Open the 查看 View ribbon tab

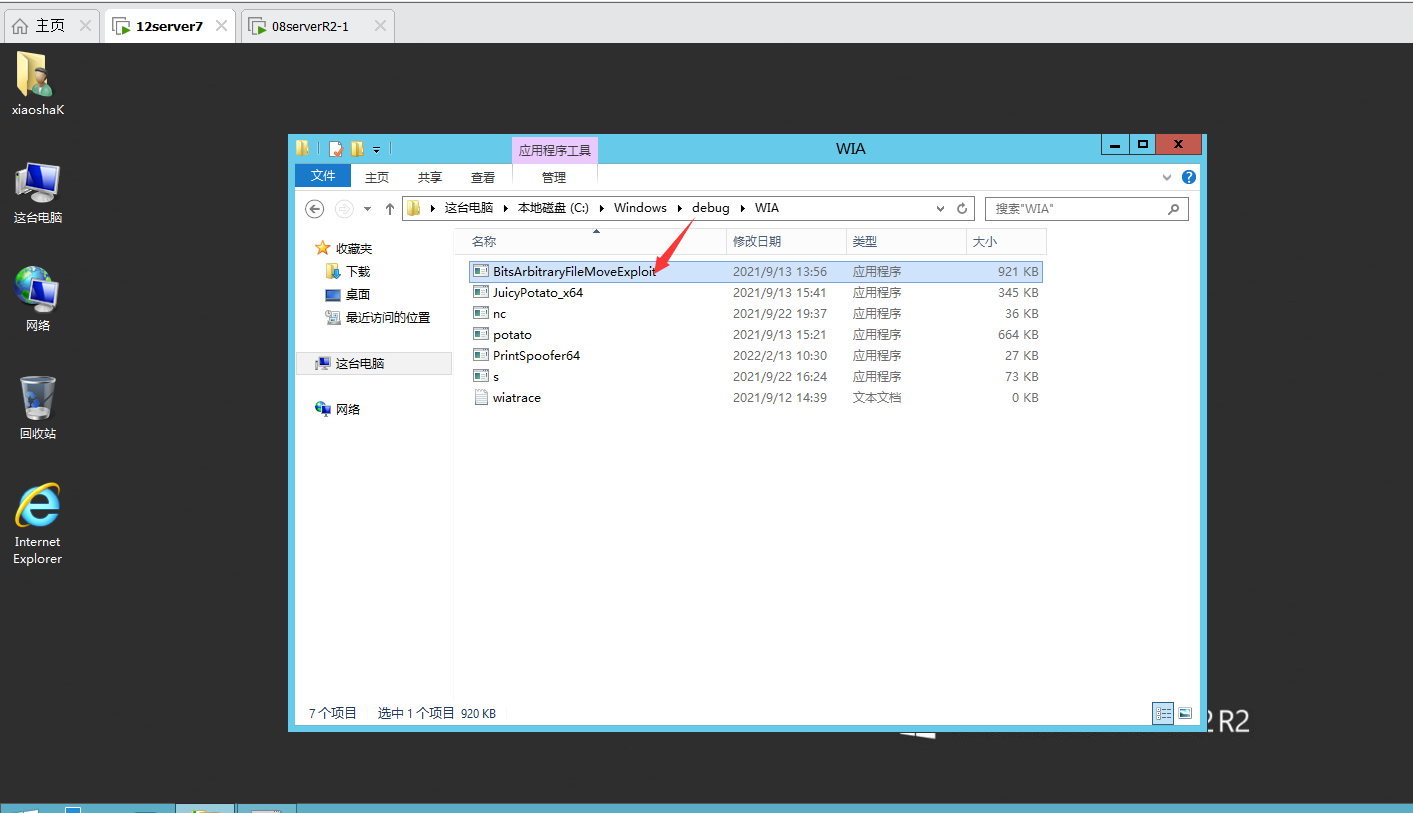click(x=483, y=177)
